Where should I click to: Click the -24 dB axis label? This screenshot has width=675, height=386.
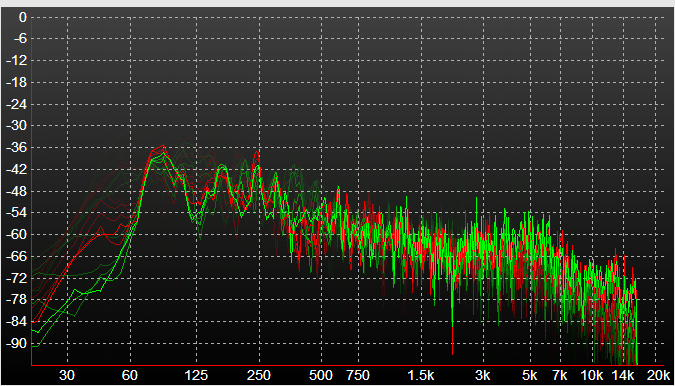(x=16, y=104)
